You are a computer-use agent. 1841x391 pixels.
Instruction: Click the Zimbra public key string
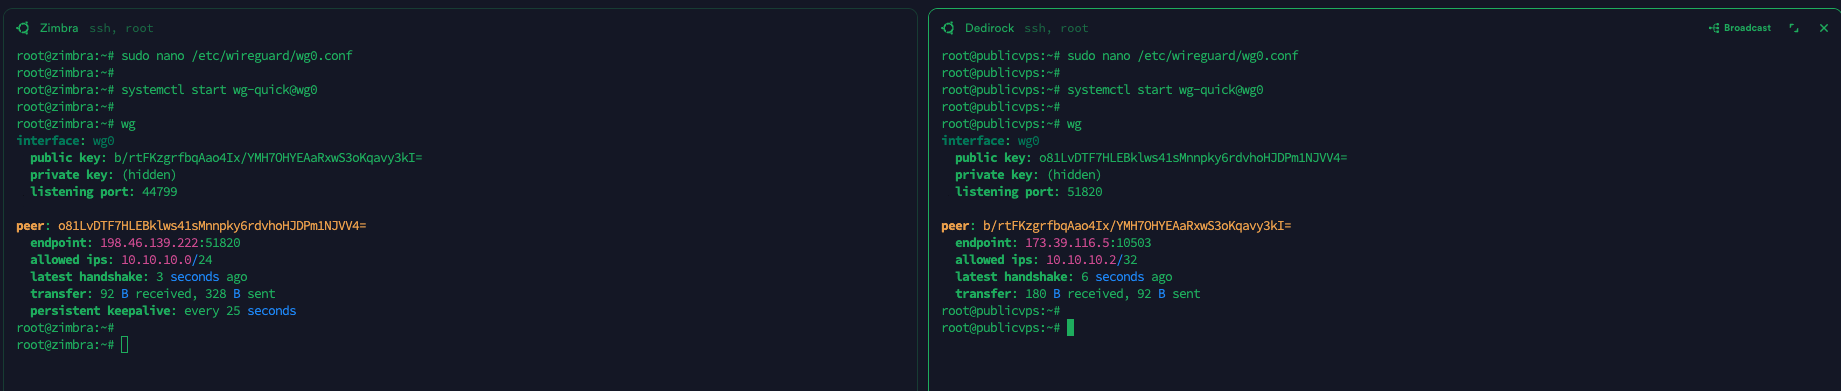(268, 158)
